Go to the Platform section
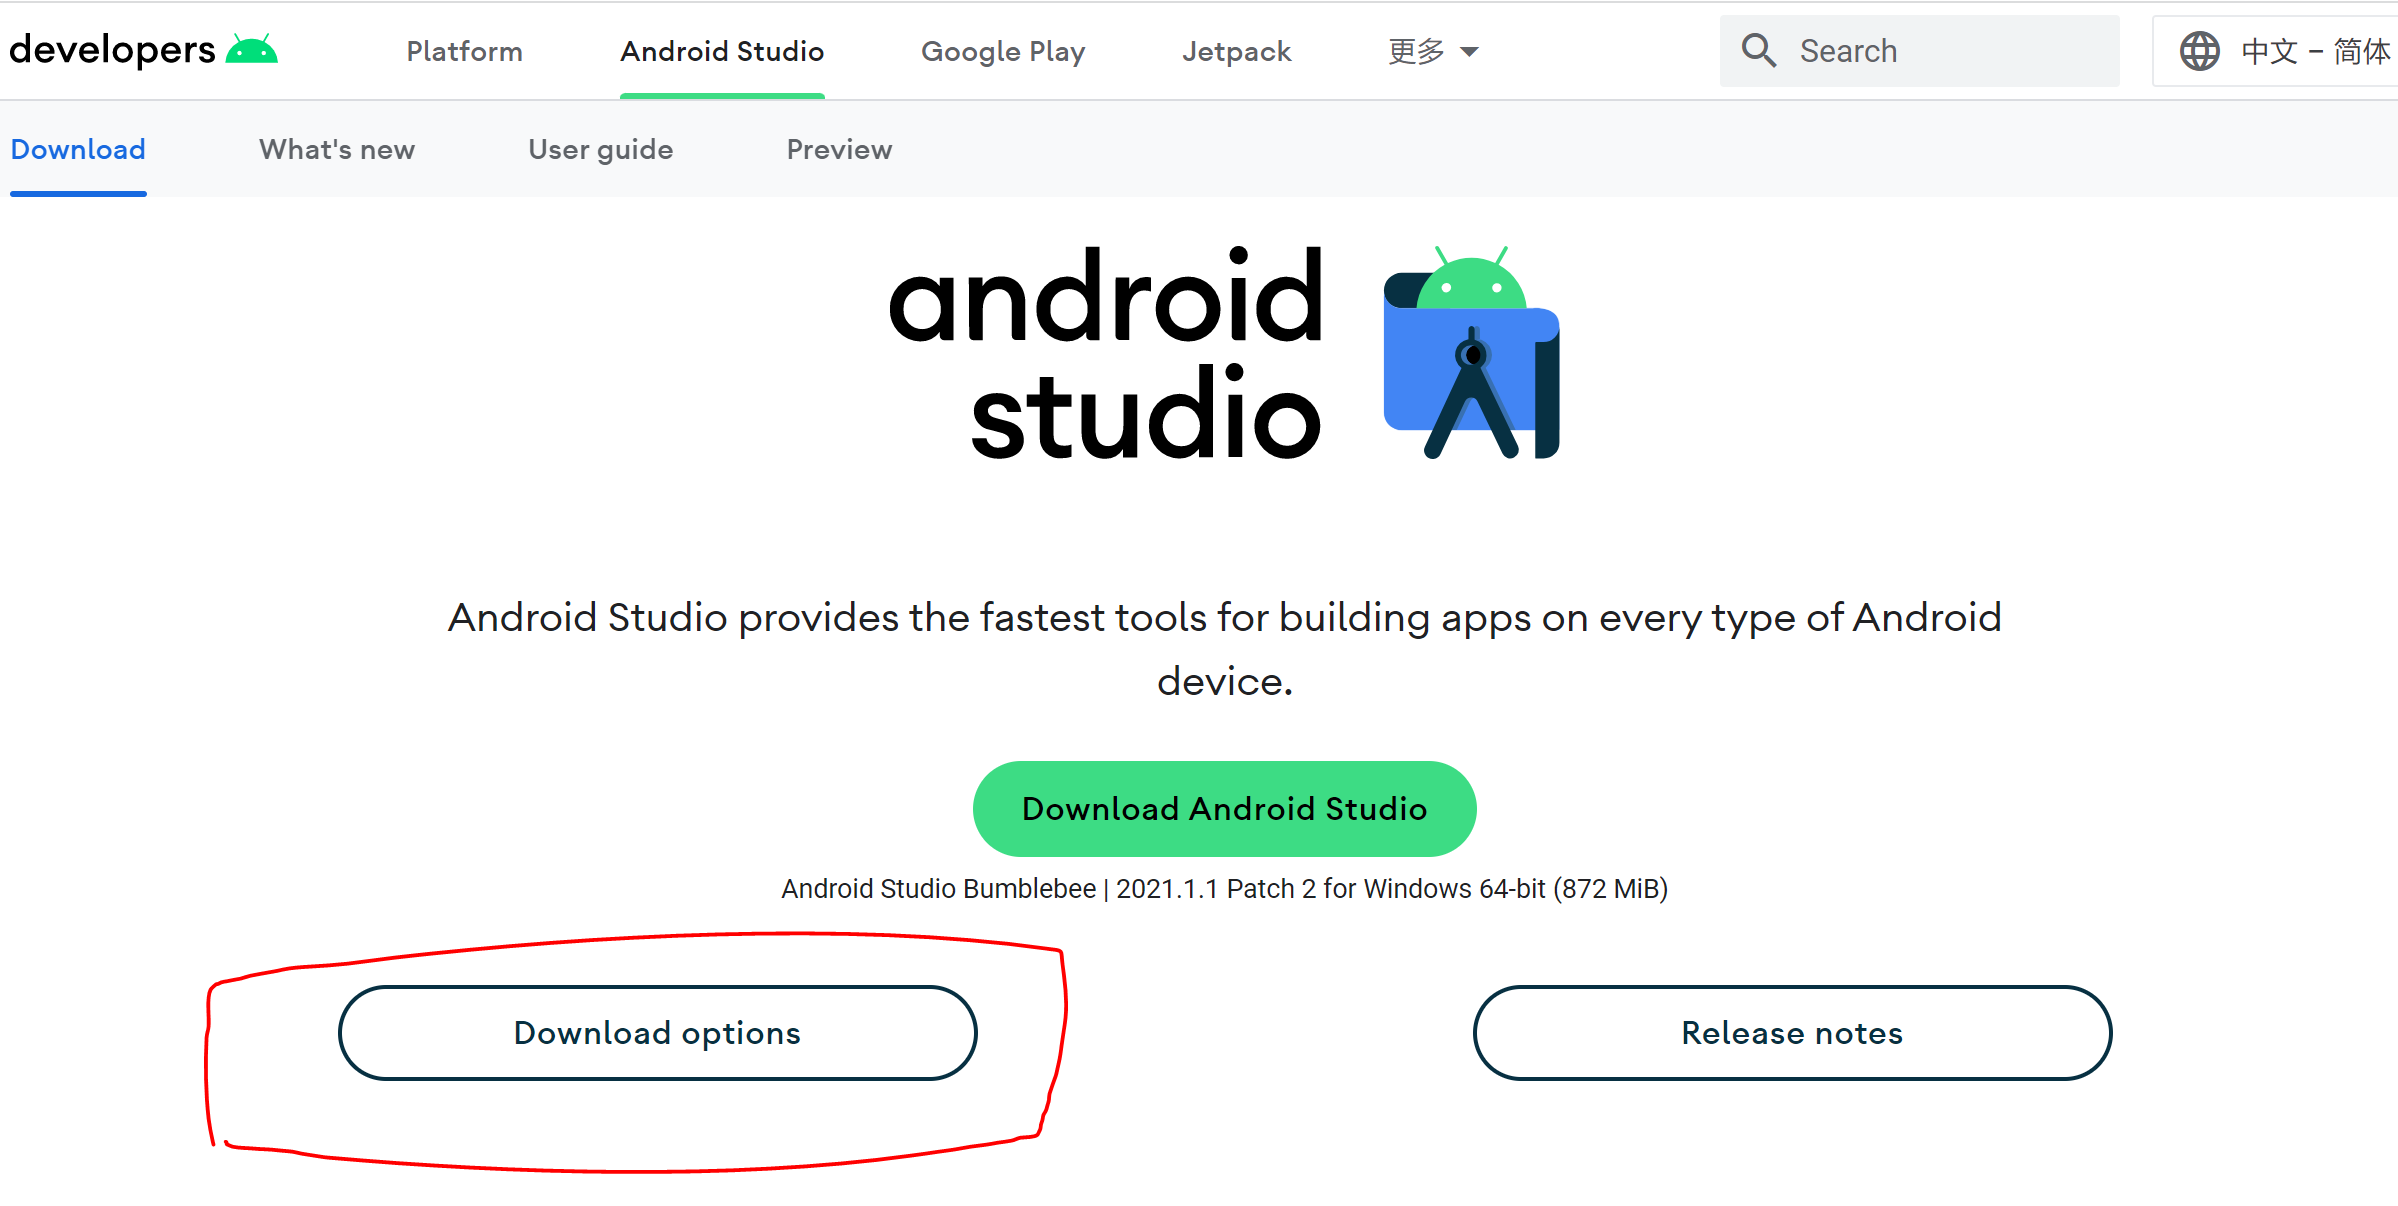 coord(464,50)
